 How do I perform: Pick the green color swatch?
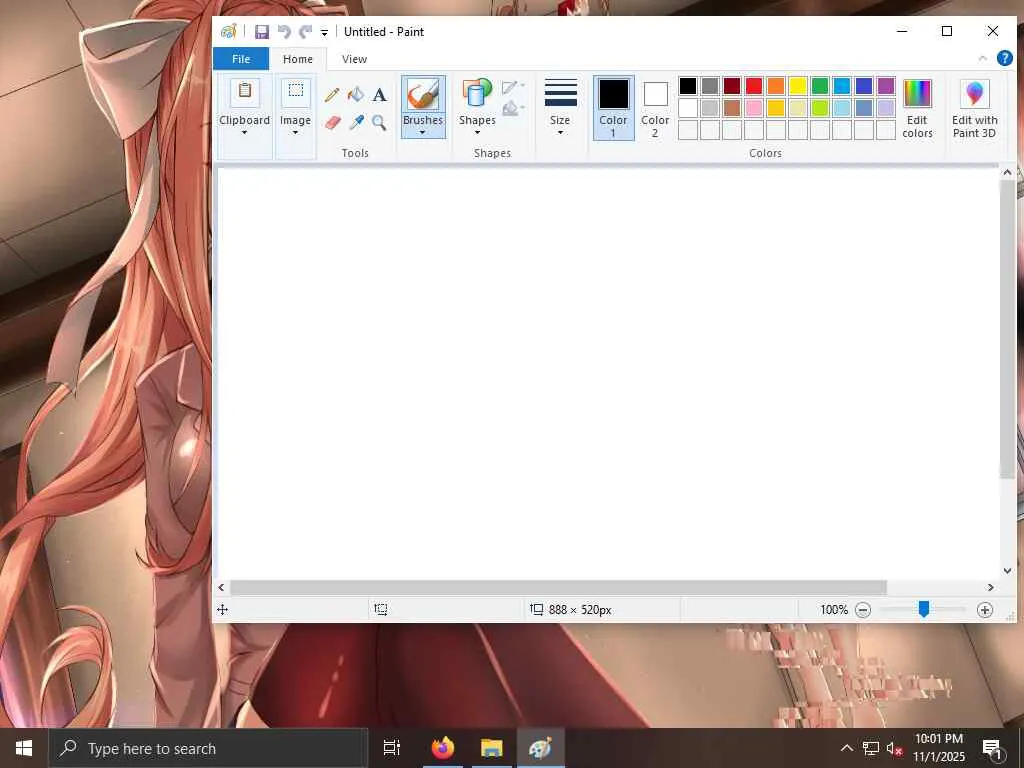click(820, 86)
